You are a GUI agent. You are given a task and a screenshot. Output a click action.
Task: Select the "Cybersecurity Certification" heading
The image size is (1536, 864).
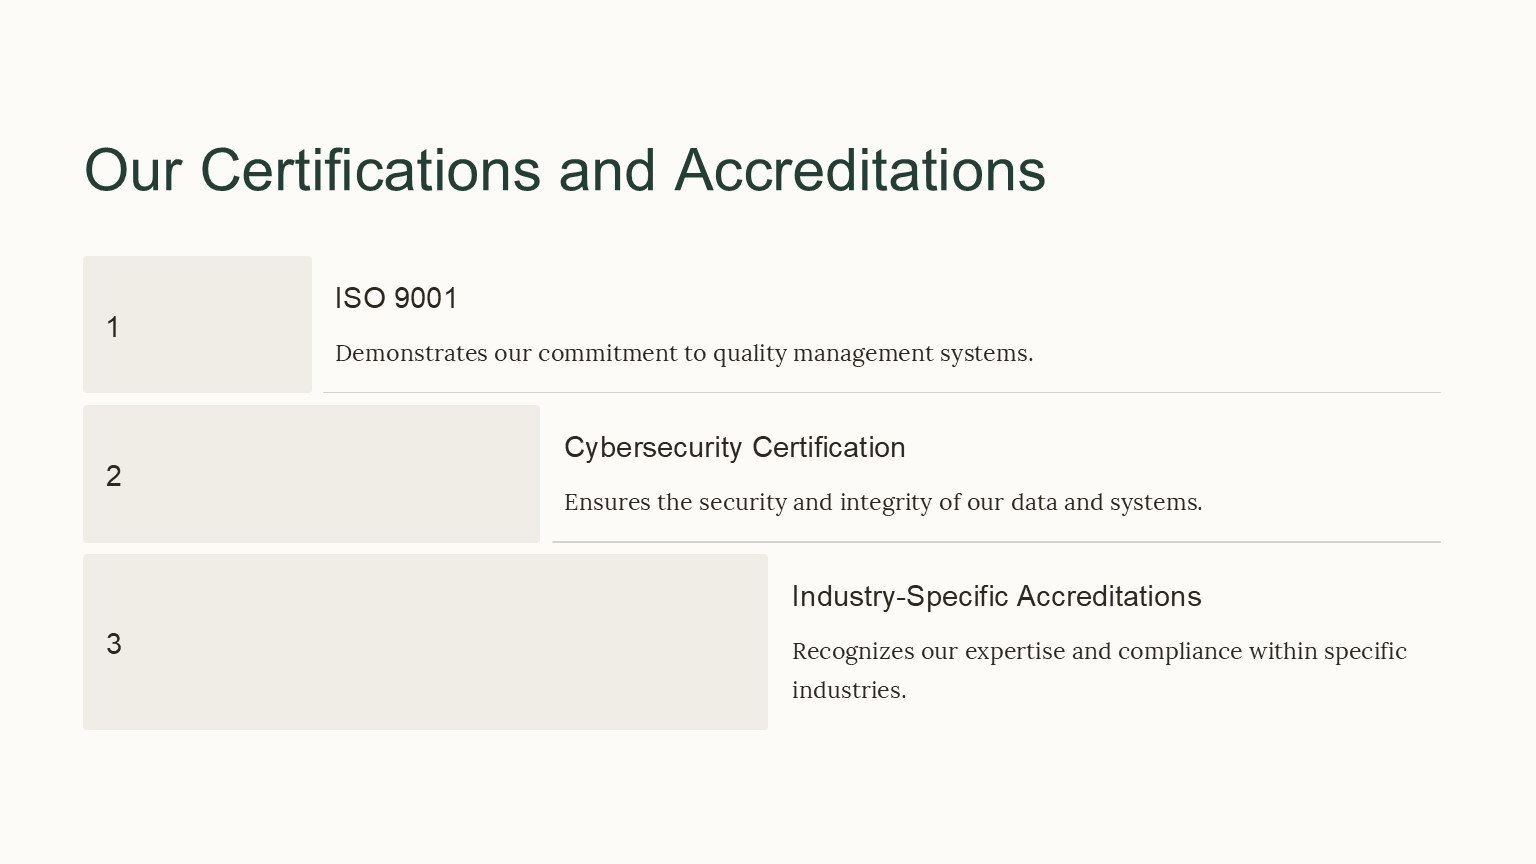click(734, 447)
